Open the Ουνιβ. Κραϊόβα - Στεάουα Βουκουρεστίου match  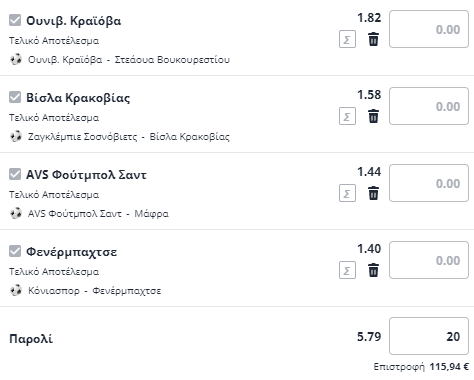tap(129, 60)
